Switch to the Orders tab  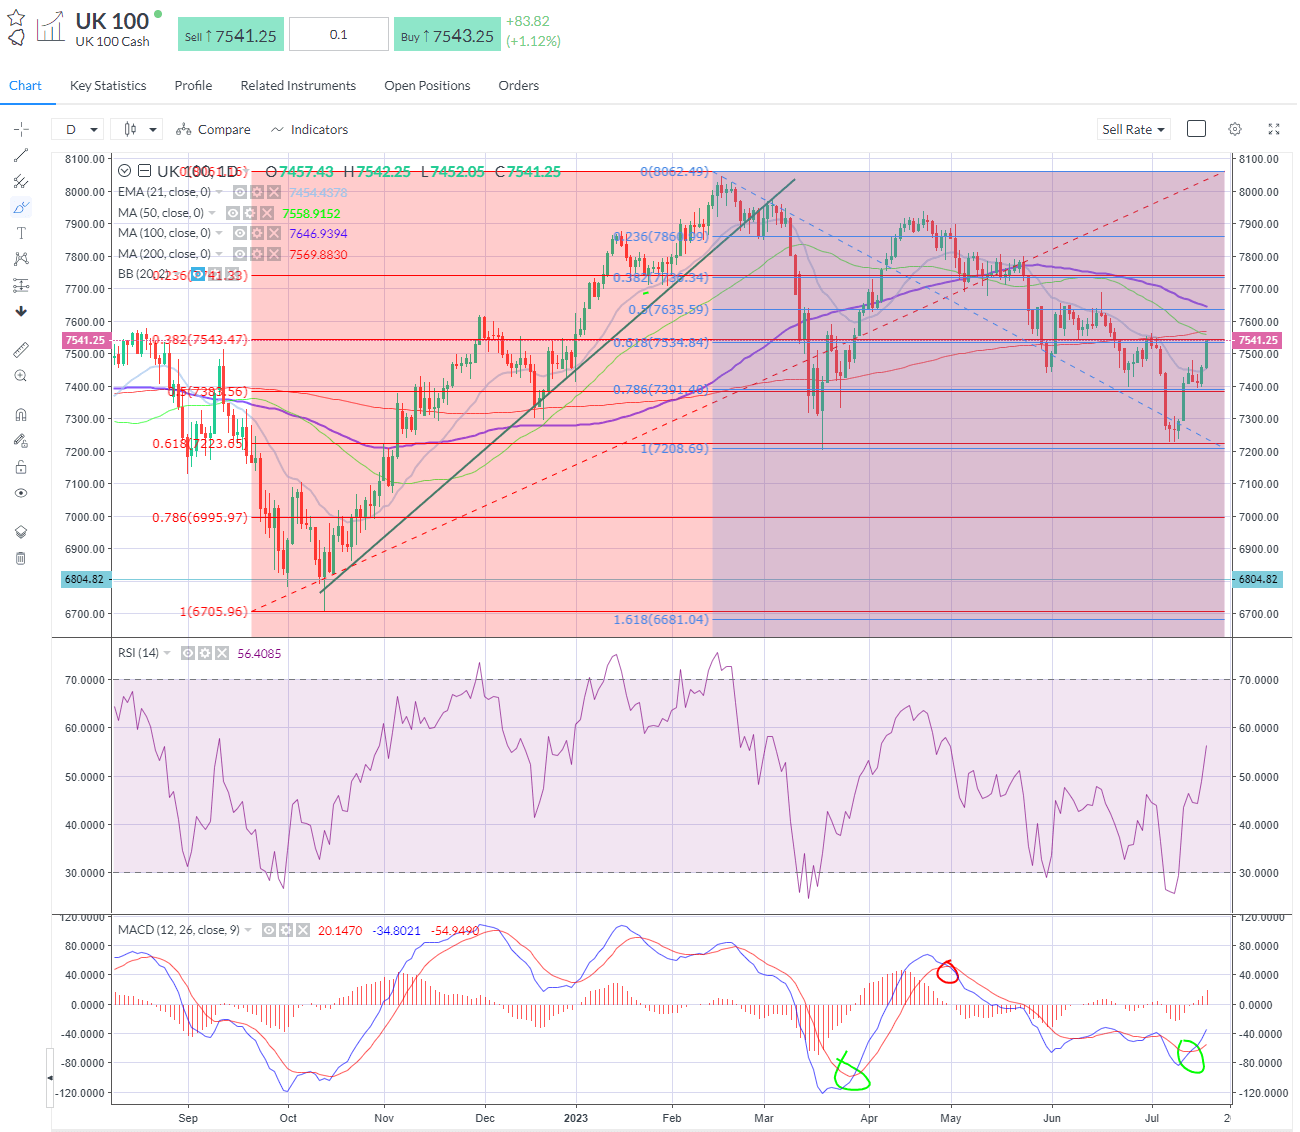coord(518,86)
